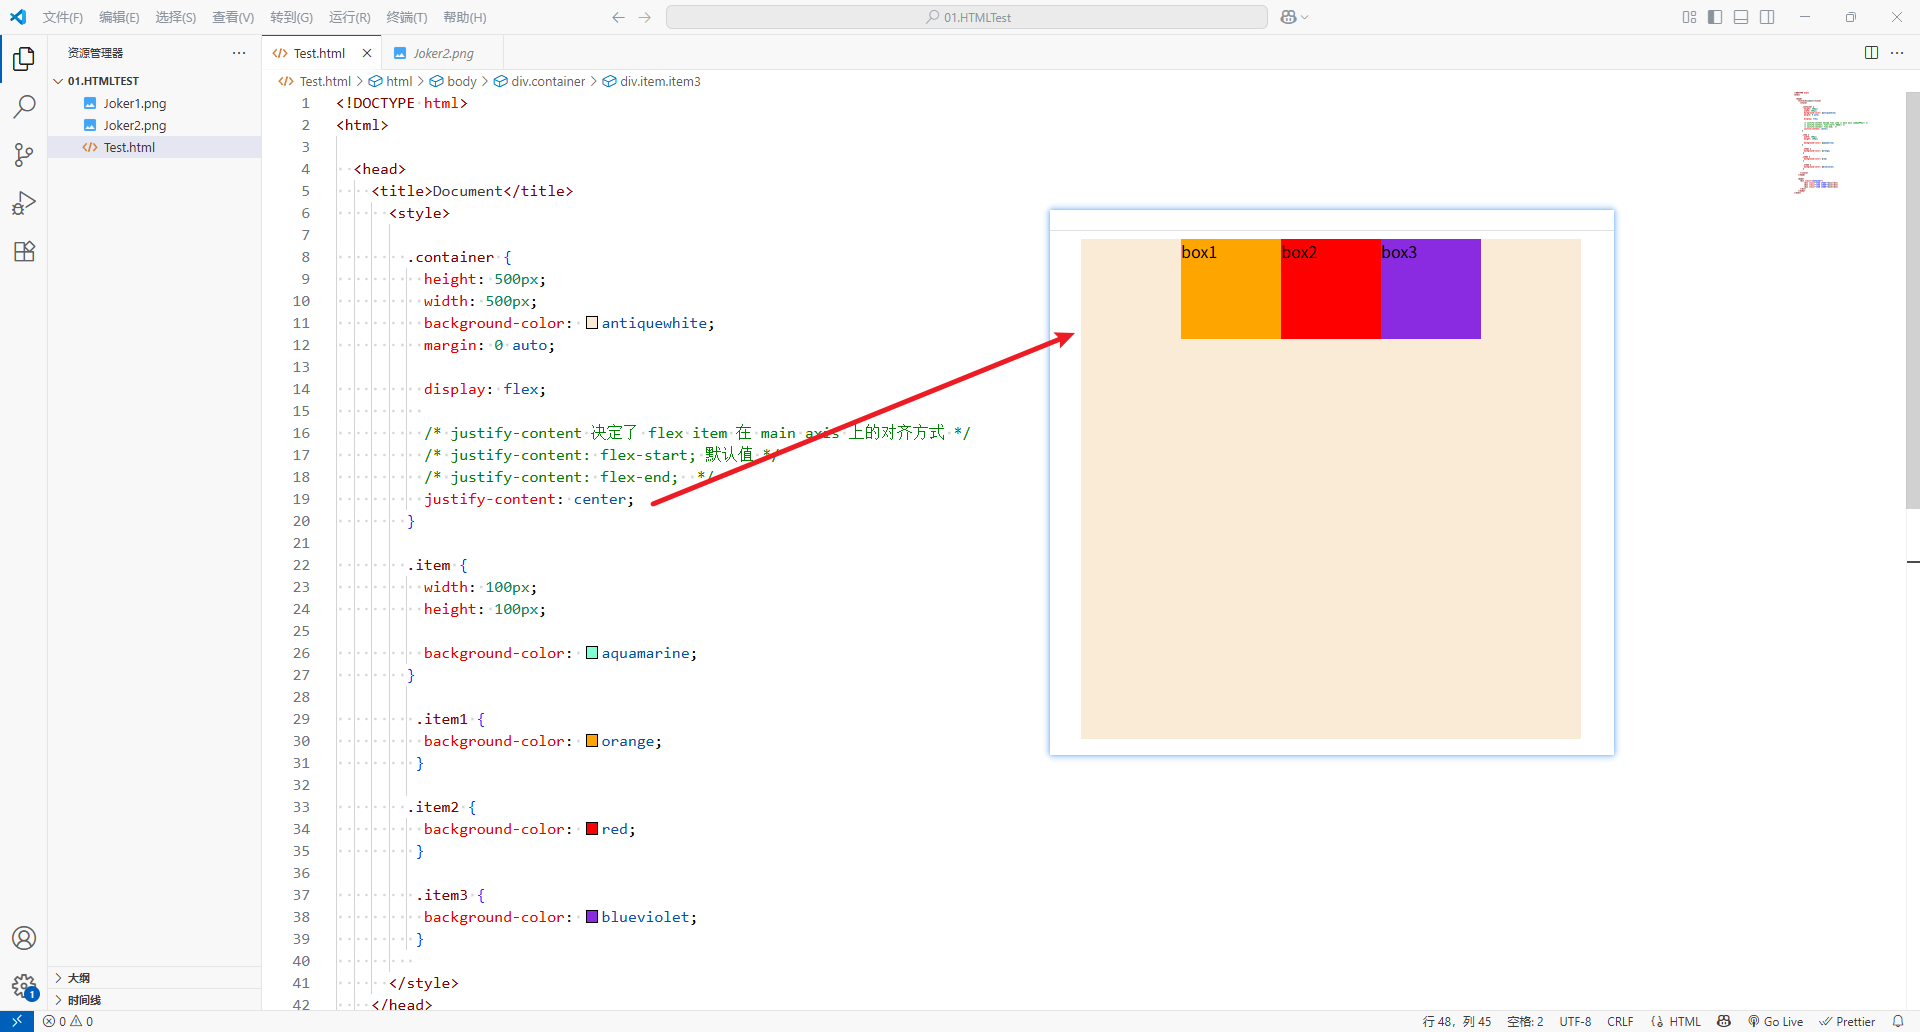The image size is (1920, 1032).
Task: Open the 转到(G) menu
Action: [291, 17]
